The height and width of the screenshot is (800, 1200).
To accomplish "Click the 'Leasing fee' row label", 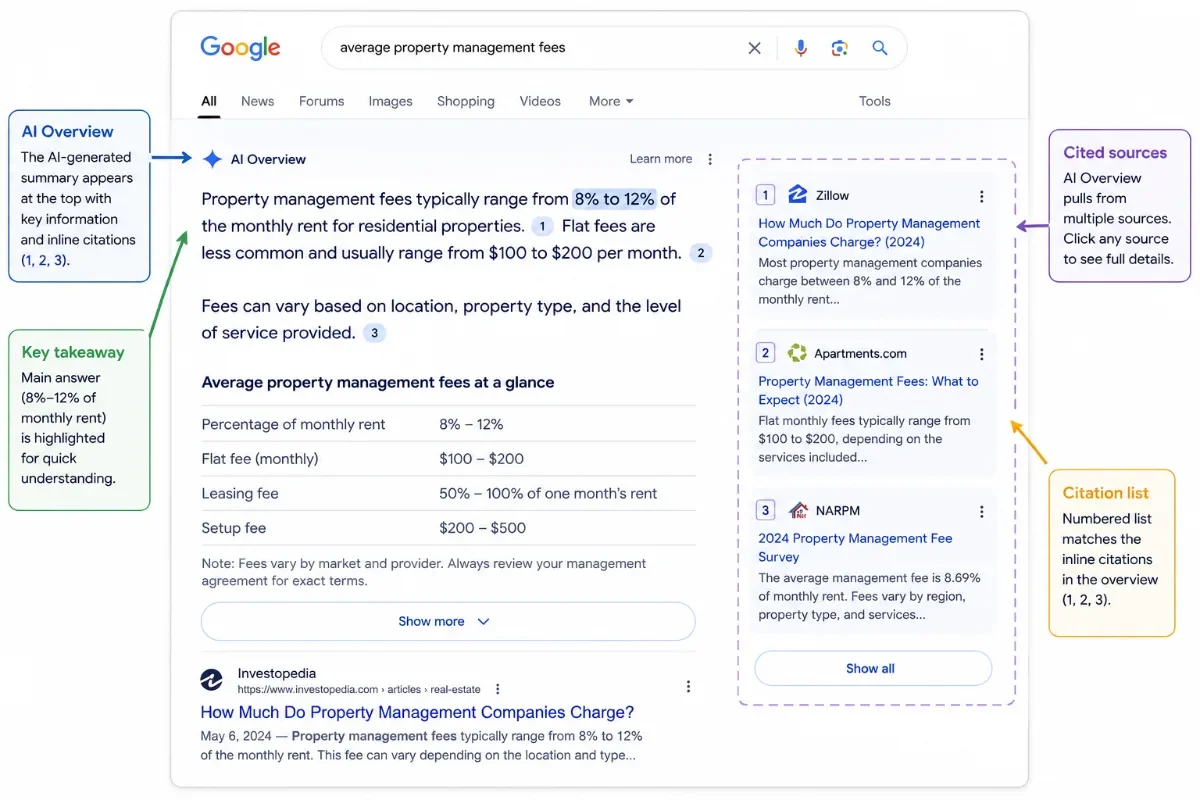I will 240,493.
